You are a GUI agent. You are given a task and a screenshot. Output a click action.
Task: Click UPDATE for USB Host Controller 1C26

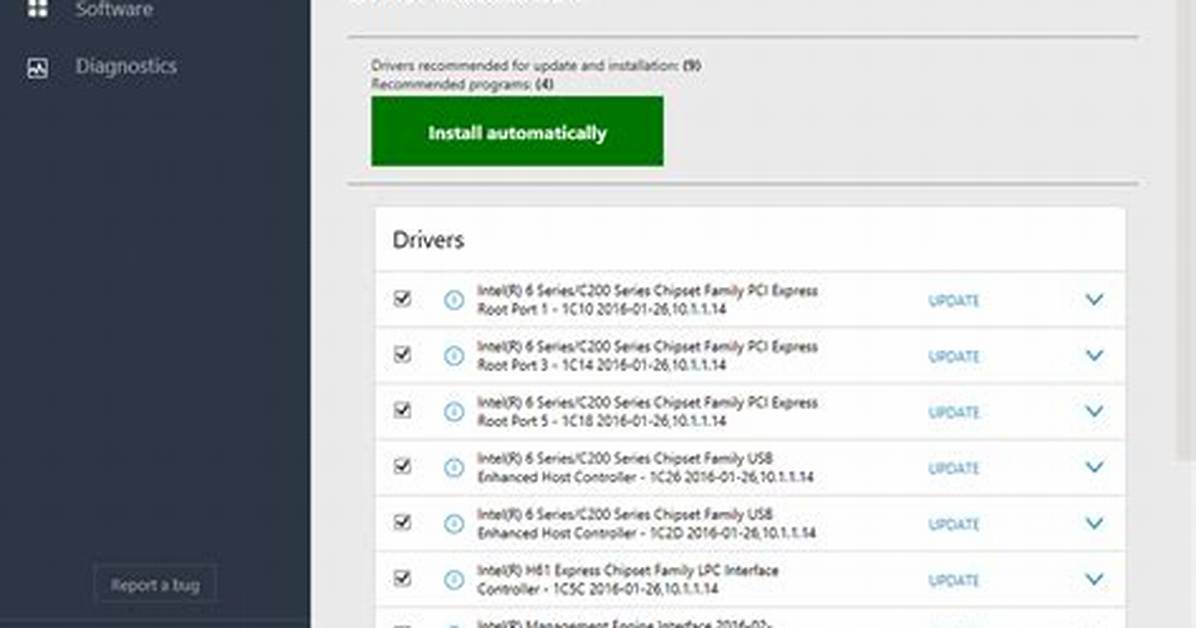click(x=953, y=469)
